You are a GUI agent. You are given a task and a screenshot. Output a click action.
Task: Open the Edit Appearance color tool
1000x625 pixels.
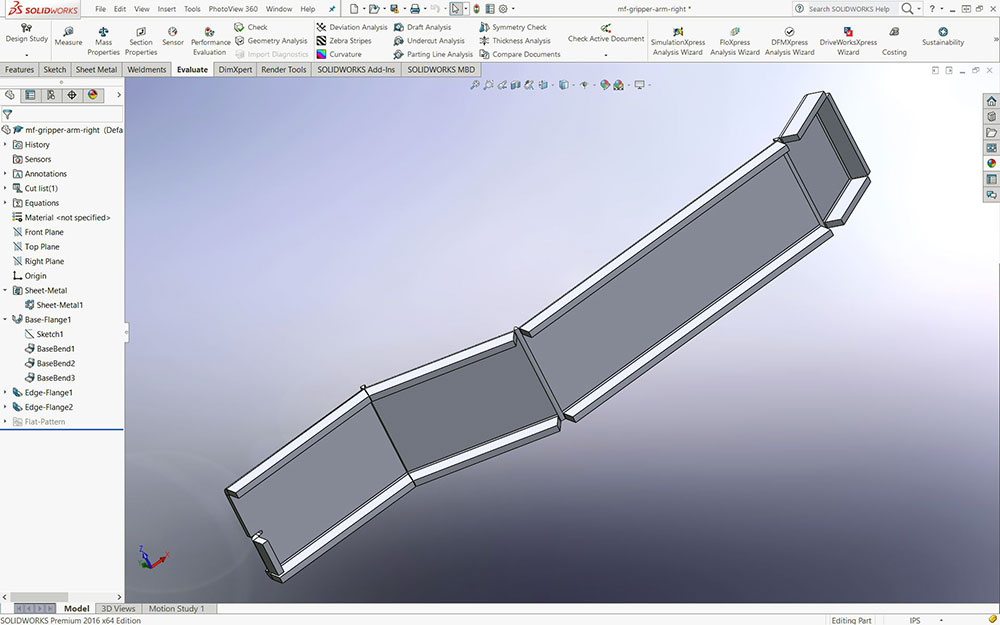point(605,85)
